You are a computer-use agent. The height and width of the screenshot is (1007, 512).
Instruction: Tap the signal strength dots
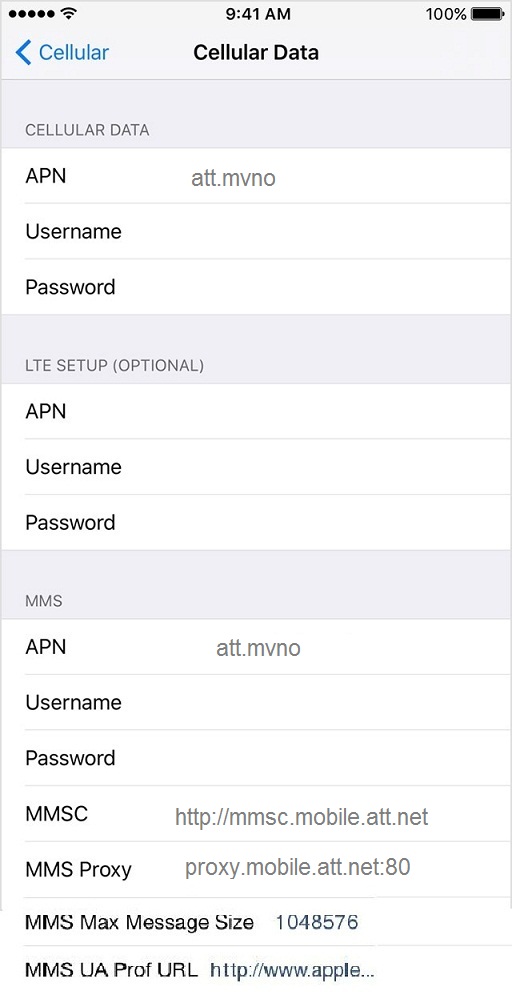coord(31,13)
